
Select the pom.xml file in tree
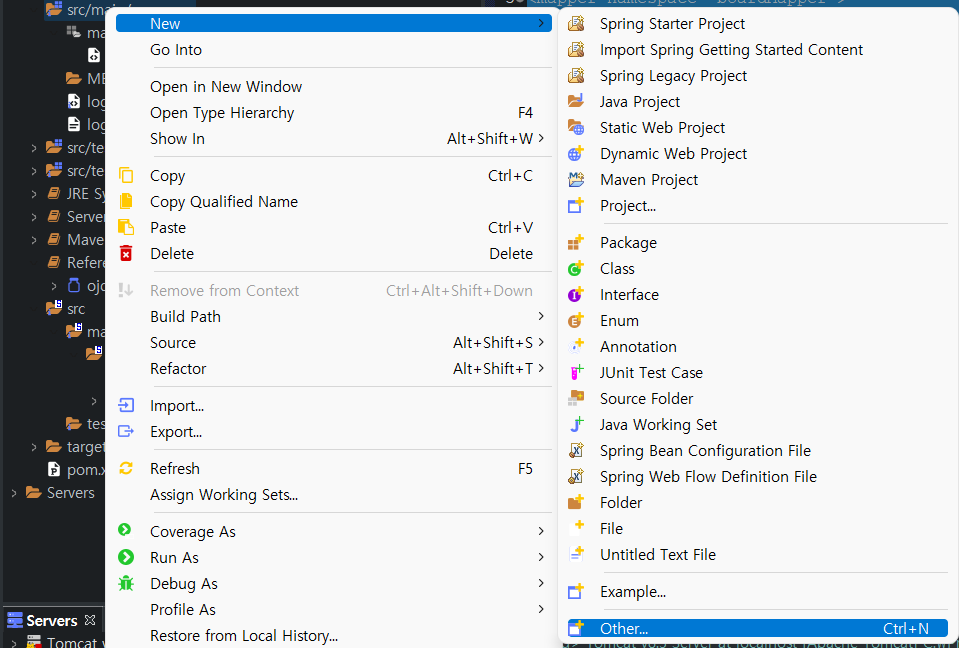coord(76,469)
